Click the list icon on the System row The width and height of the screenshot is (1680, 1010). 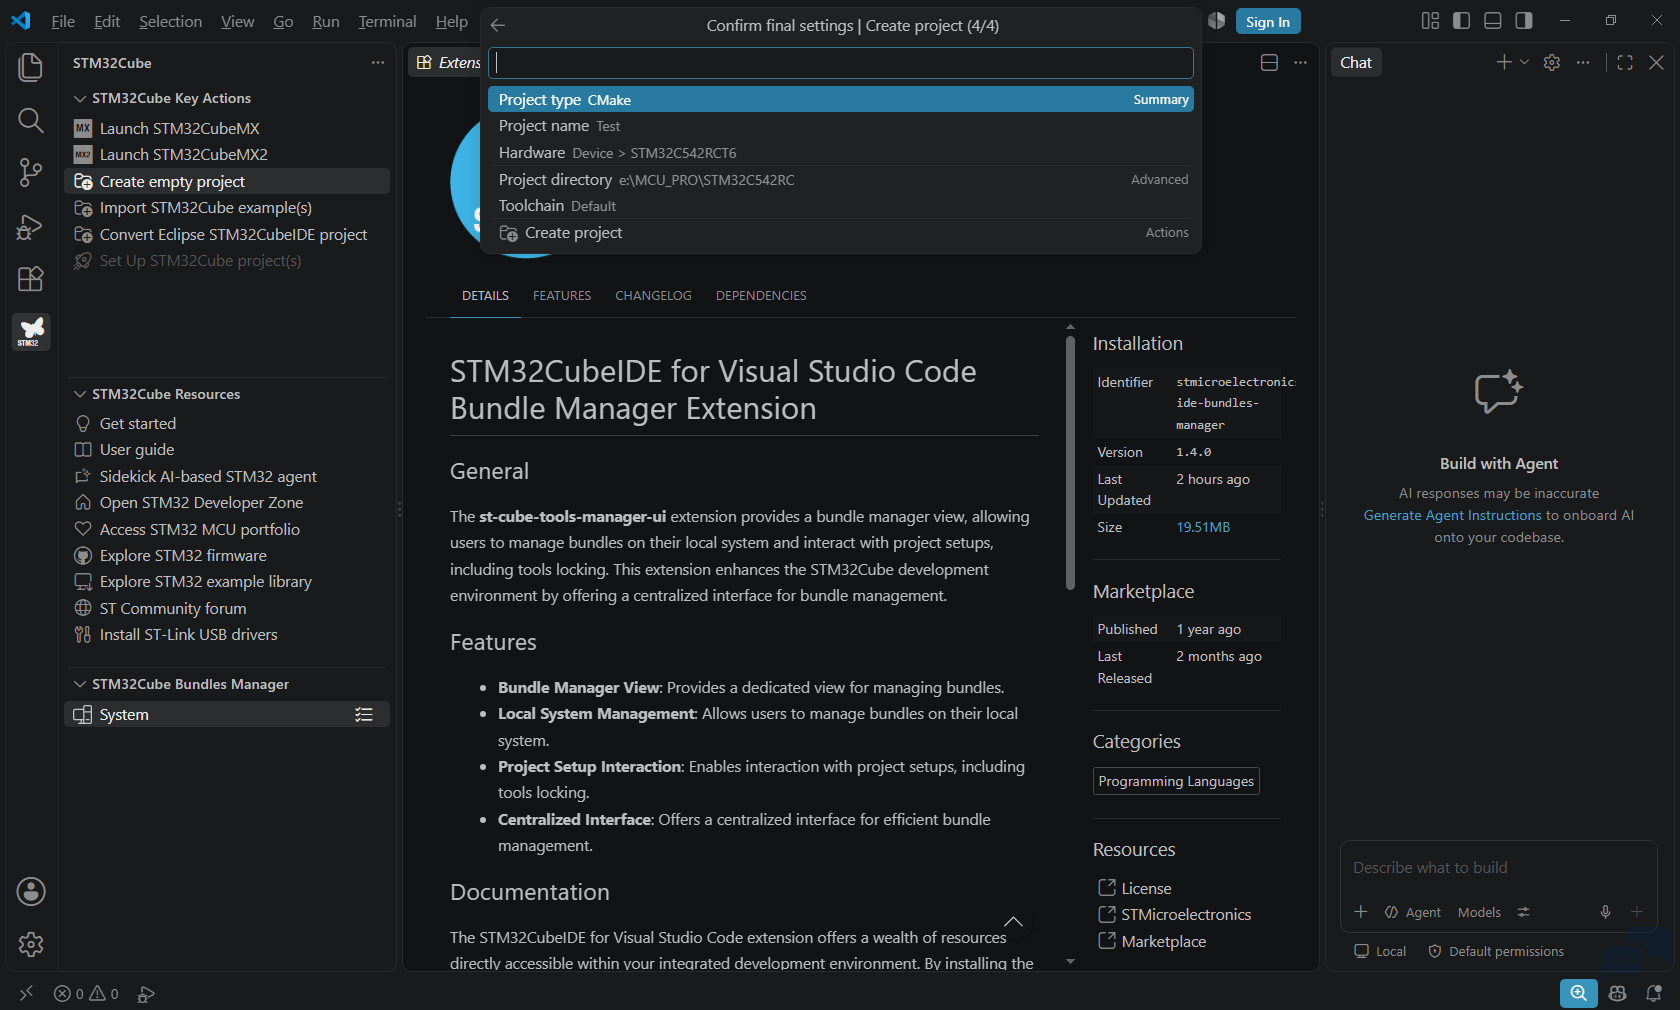[x=364, y=714]
